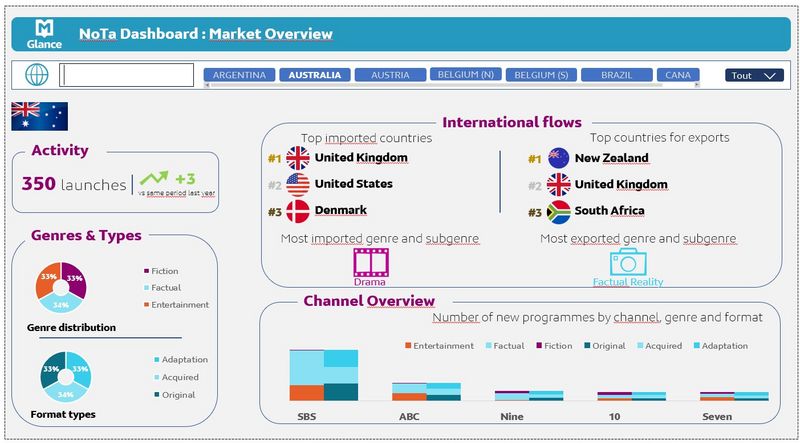Viewport: 800px width, 444px height.
Task: Click Entertainment in the Channel Overview legend
Action: click(x=439, y=346)
